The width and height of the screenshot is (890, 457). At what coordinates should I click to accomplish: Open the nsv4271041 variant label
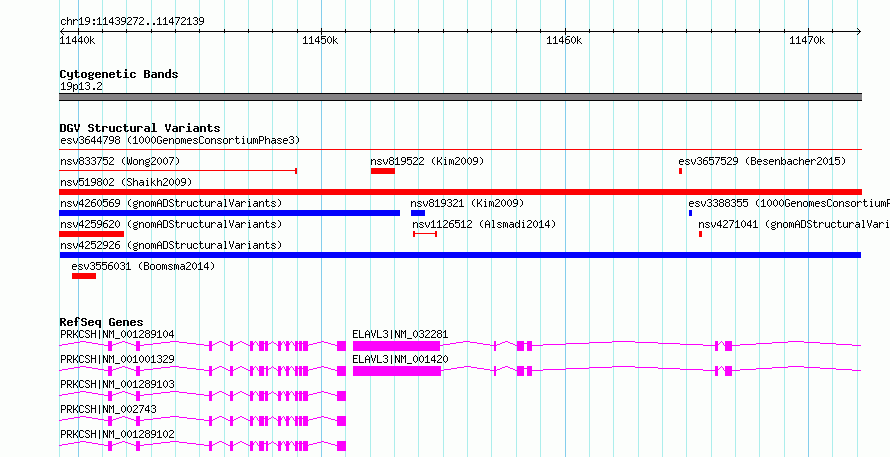[794, 224]
